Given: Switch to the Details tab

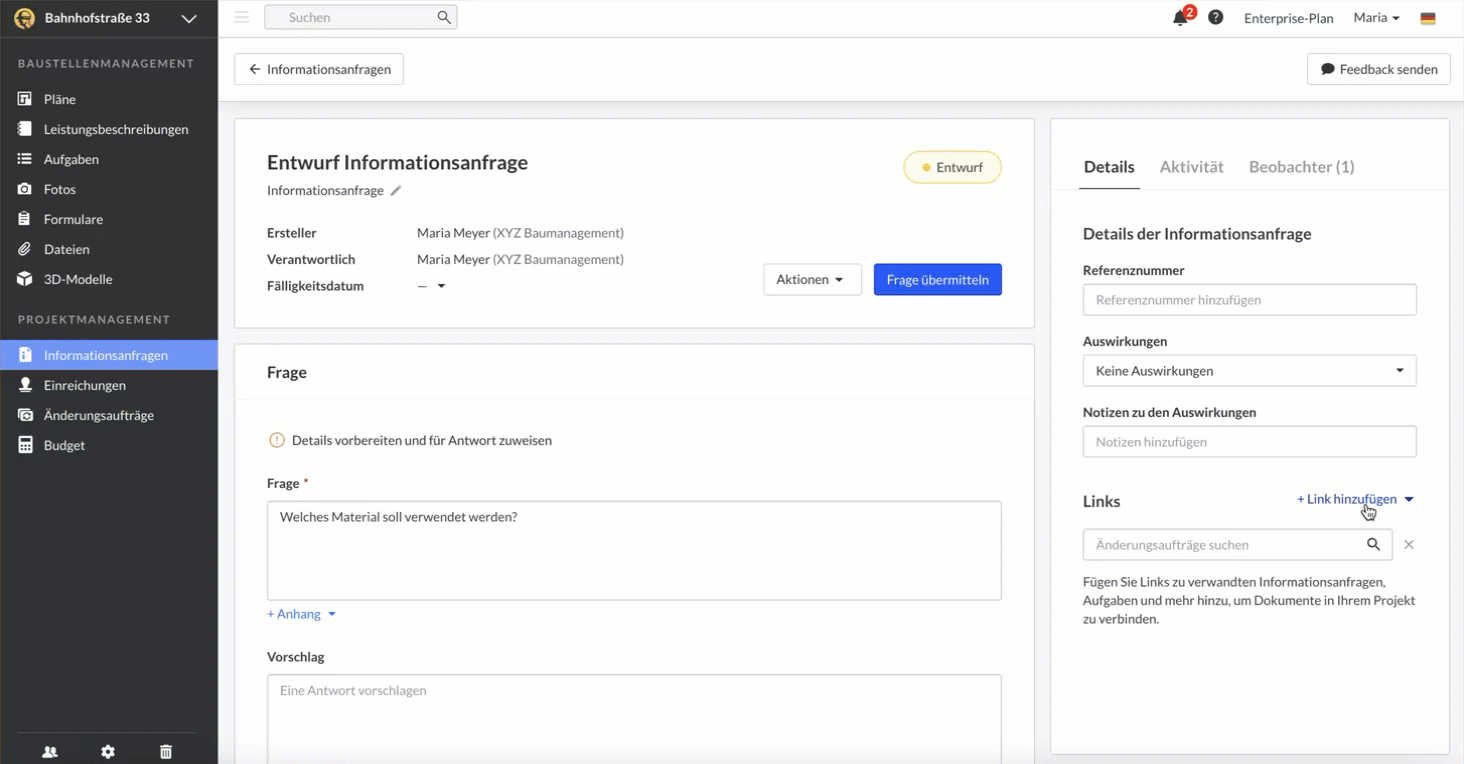Looking at the screenshot, I should point(1109,167).
